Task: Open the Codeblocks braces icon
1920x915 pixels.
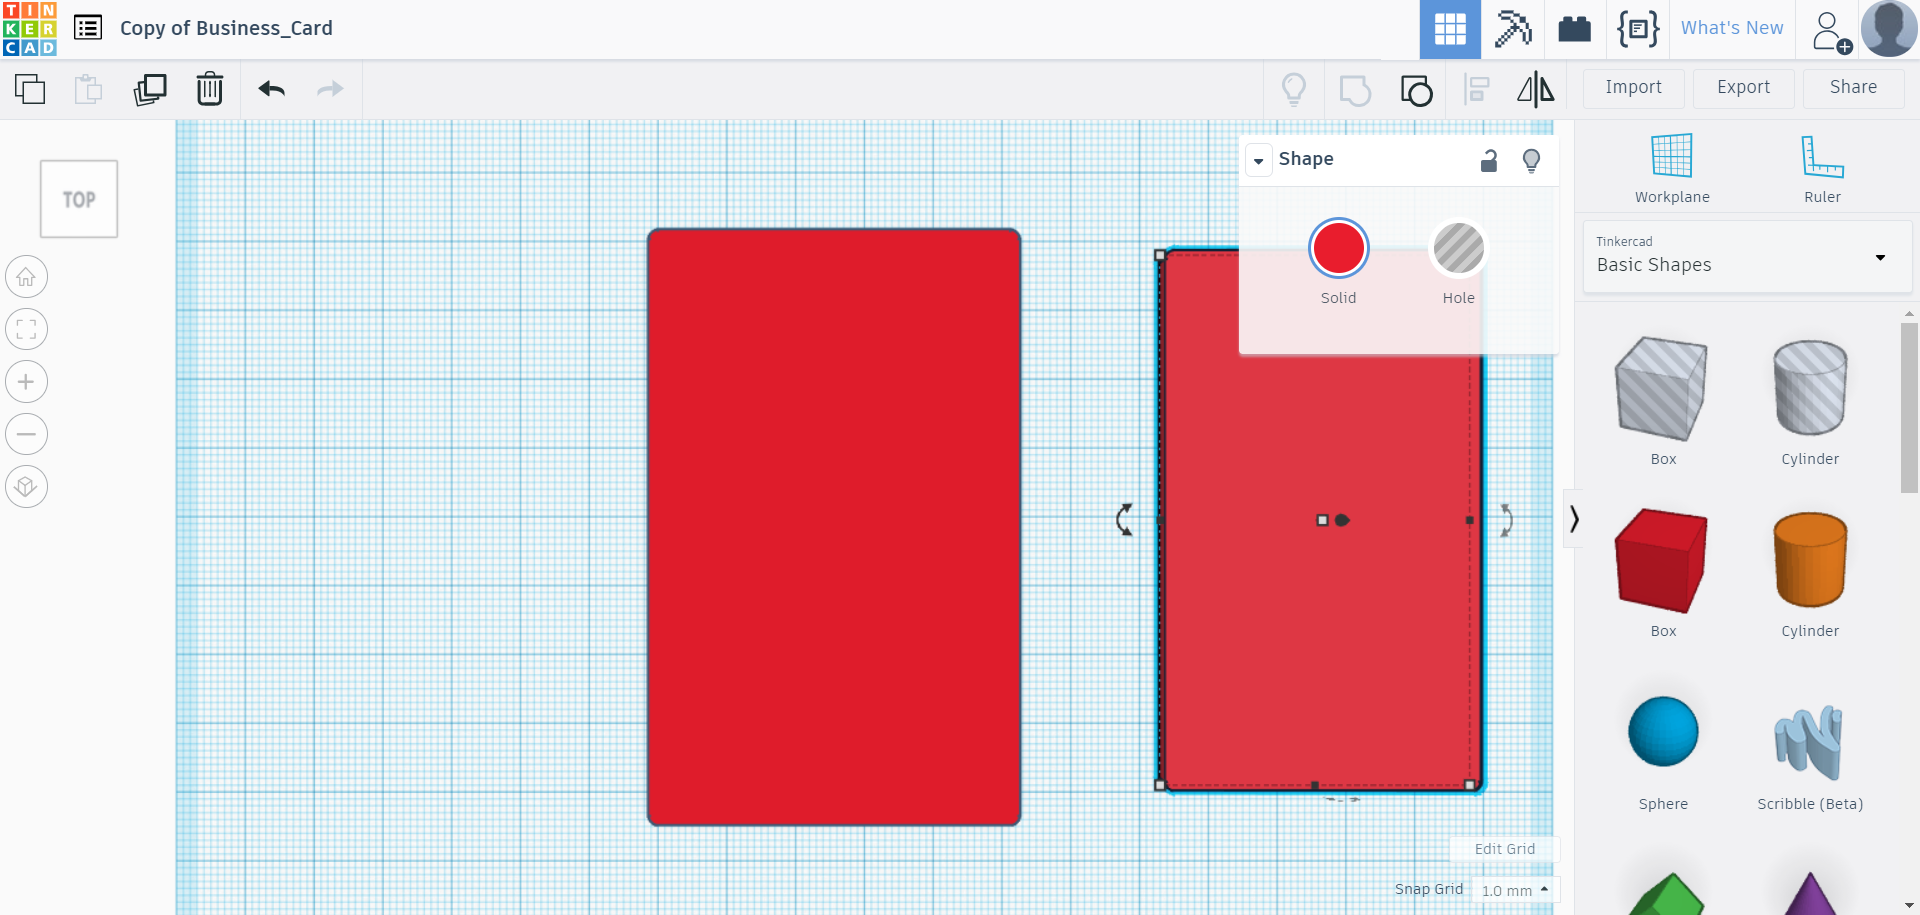Action: click(1638, 29)
